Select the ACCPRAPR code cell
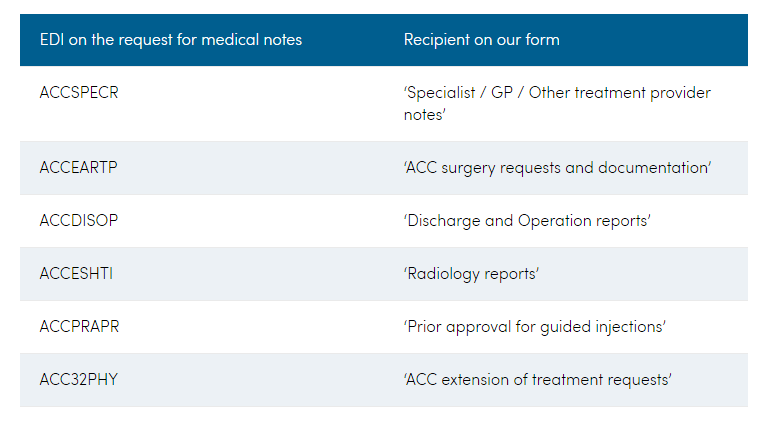 tap(79, 326)
